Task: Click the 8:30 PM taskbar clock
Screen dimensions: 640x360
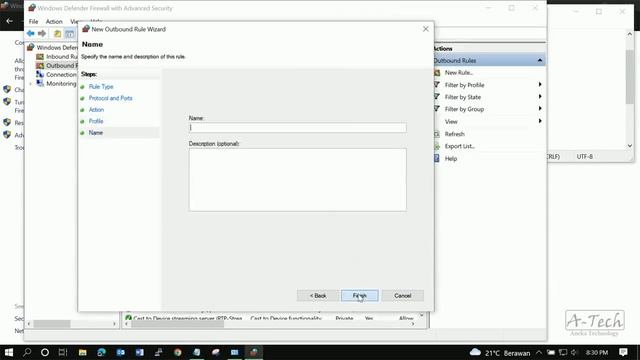Action: [597, 353]
